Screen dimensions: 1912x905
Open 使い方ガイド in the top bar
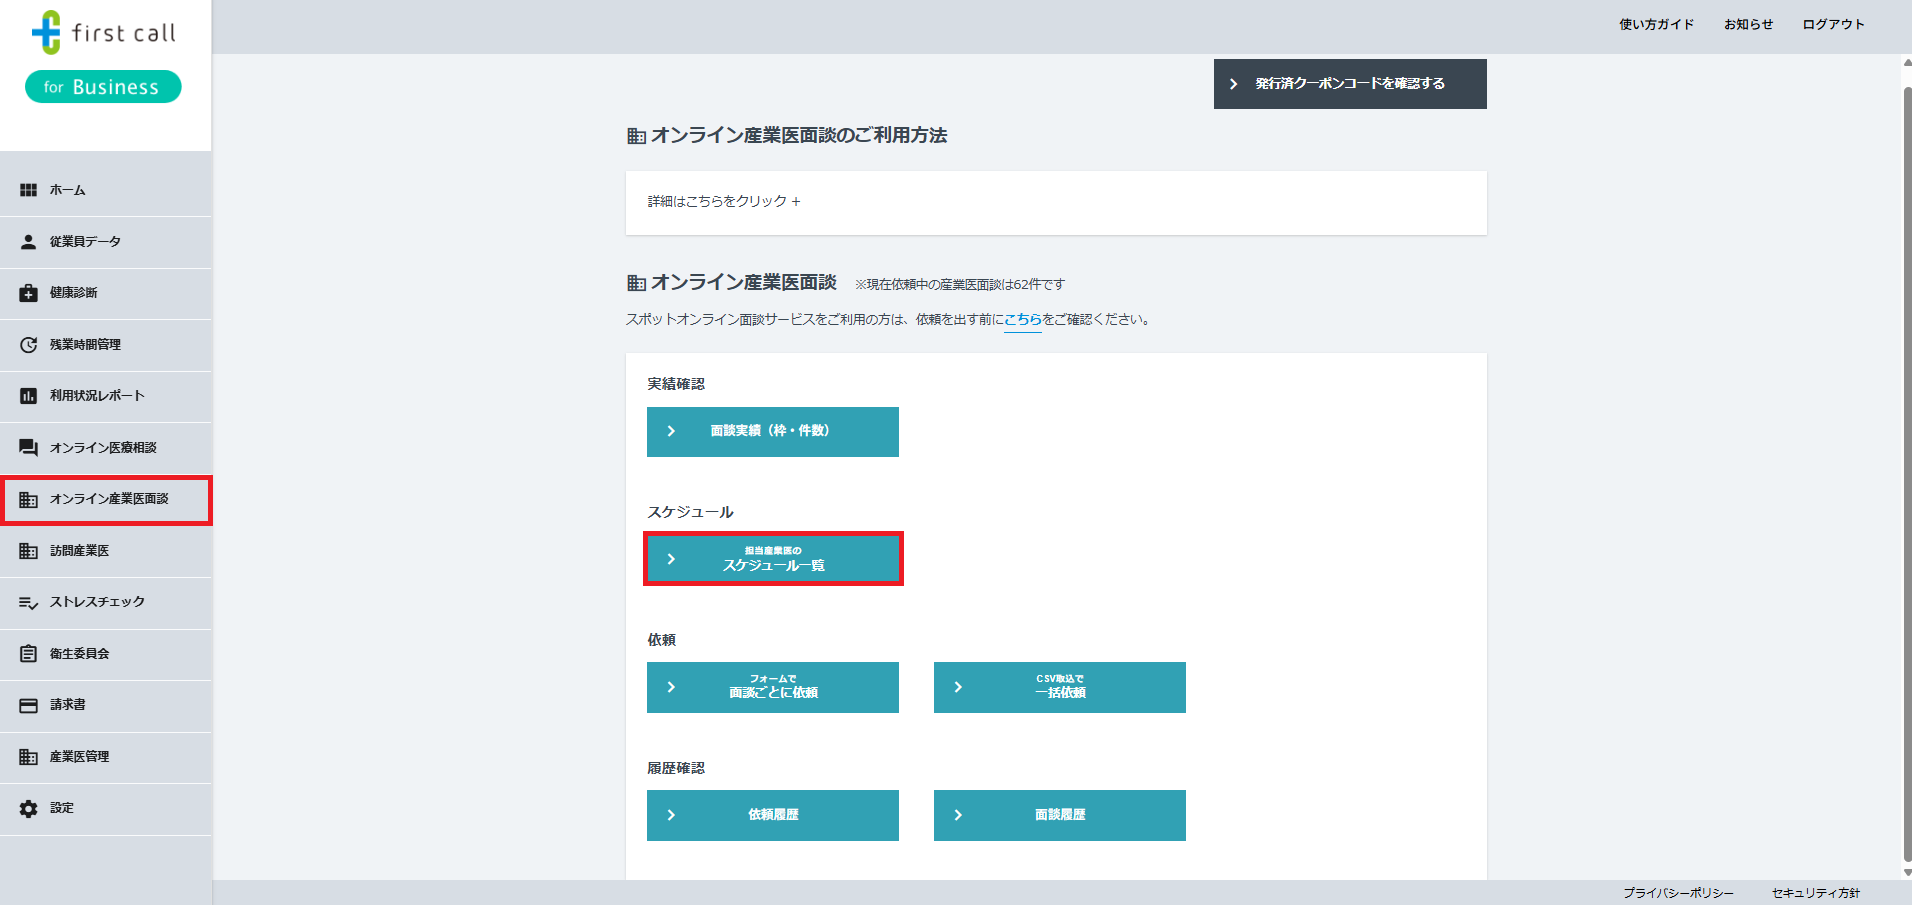1657,25
